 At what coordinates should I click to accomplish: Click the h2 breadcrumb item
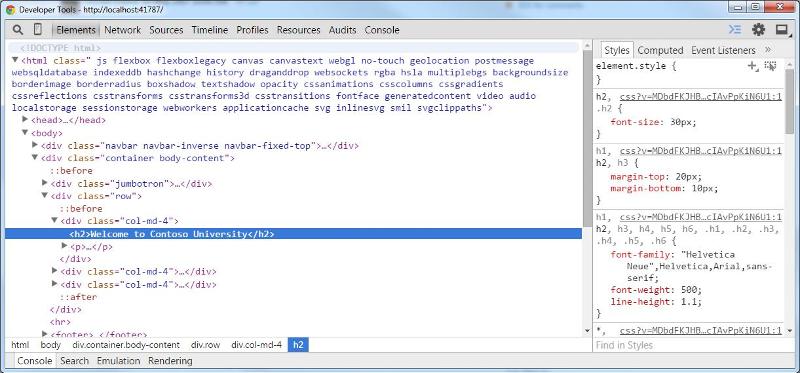(298, 345)
